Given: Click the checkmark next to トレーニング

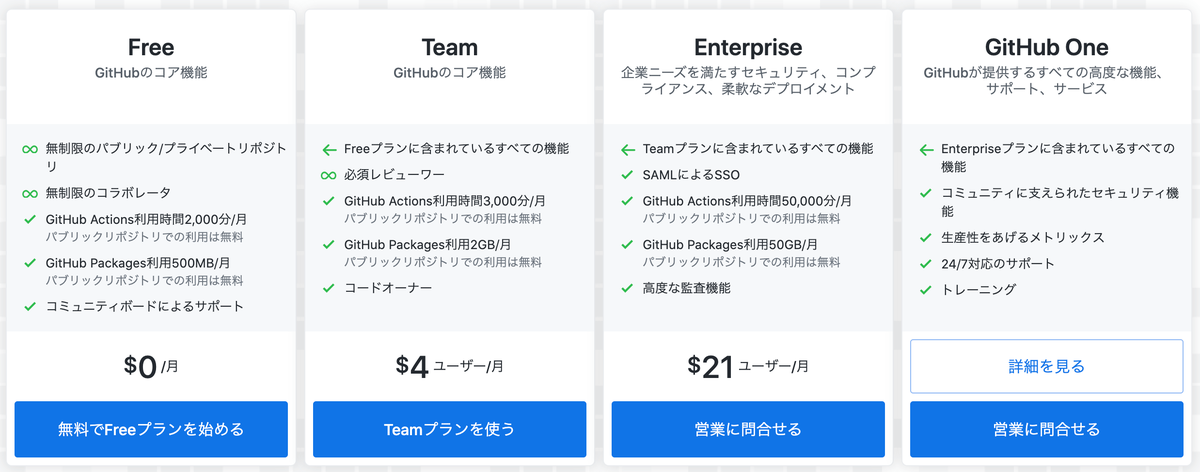Looking at the screenshot, I should [x=925, y=290].
